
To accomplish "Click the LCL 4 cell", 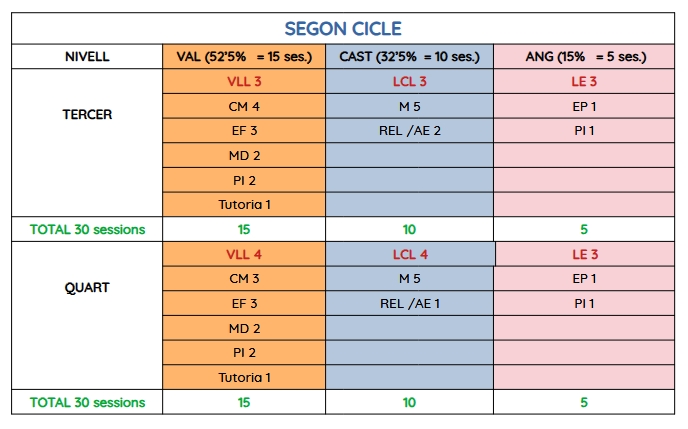I will coord(410,255).
